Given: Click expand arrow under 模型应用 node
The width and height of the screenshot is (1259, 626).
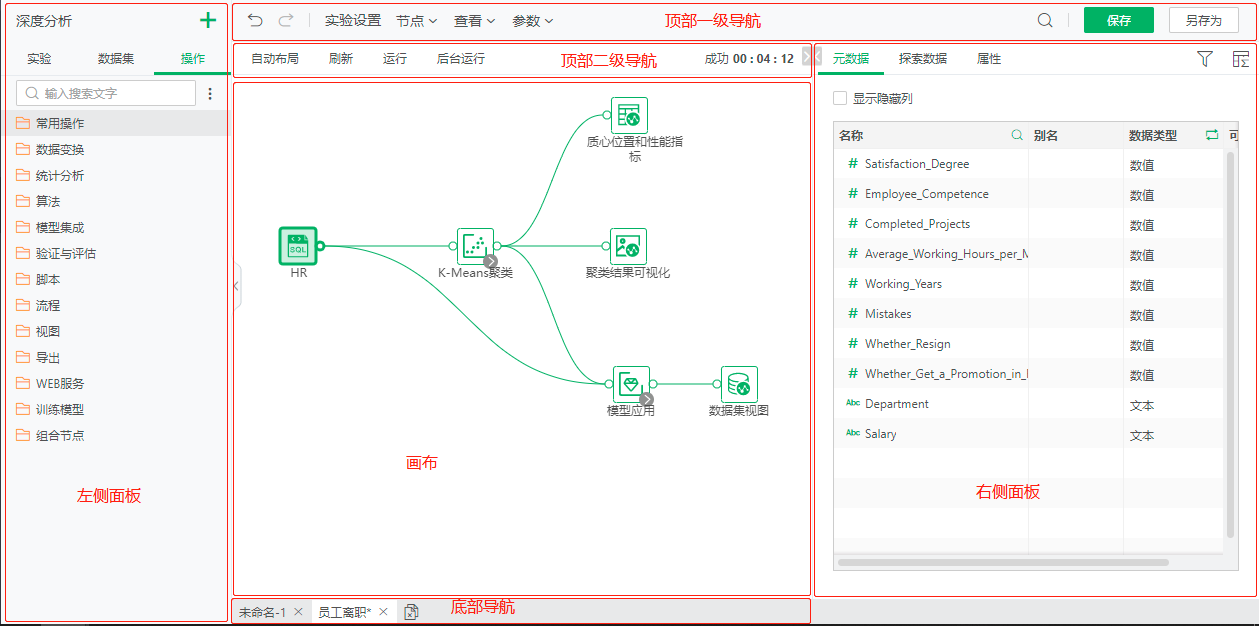Looking at the screenshot, I should (x=646, y=400).
